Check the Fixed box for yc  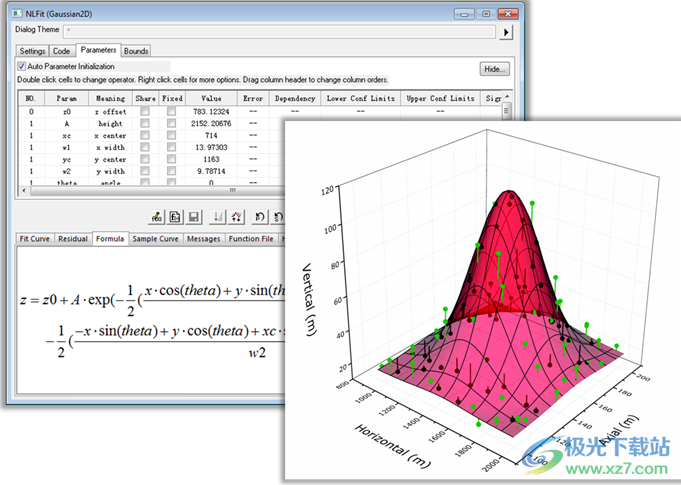pos(172,159)
